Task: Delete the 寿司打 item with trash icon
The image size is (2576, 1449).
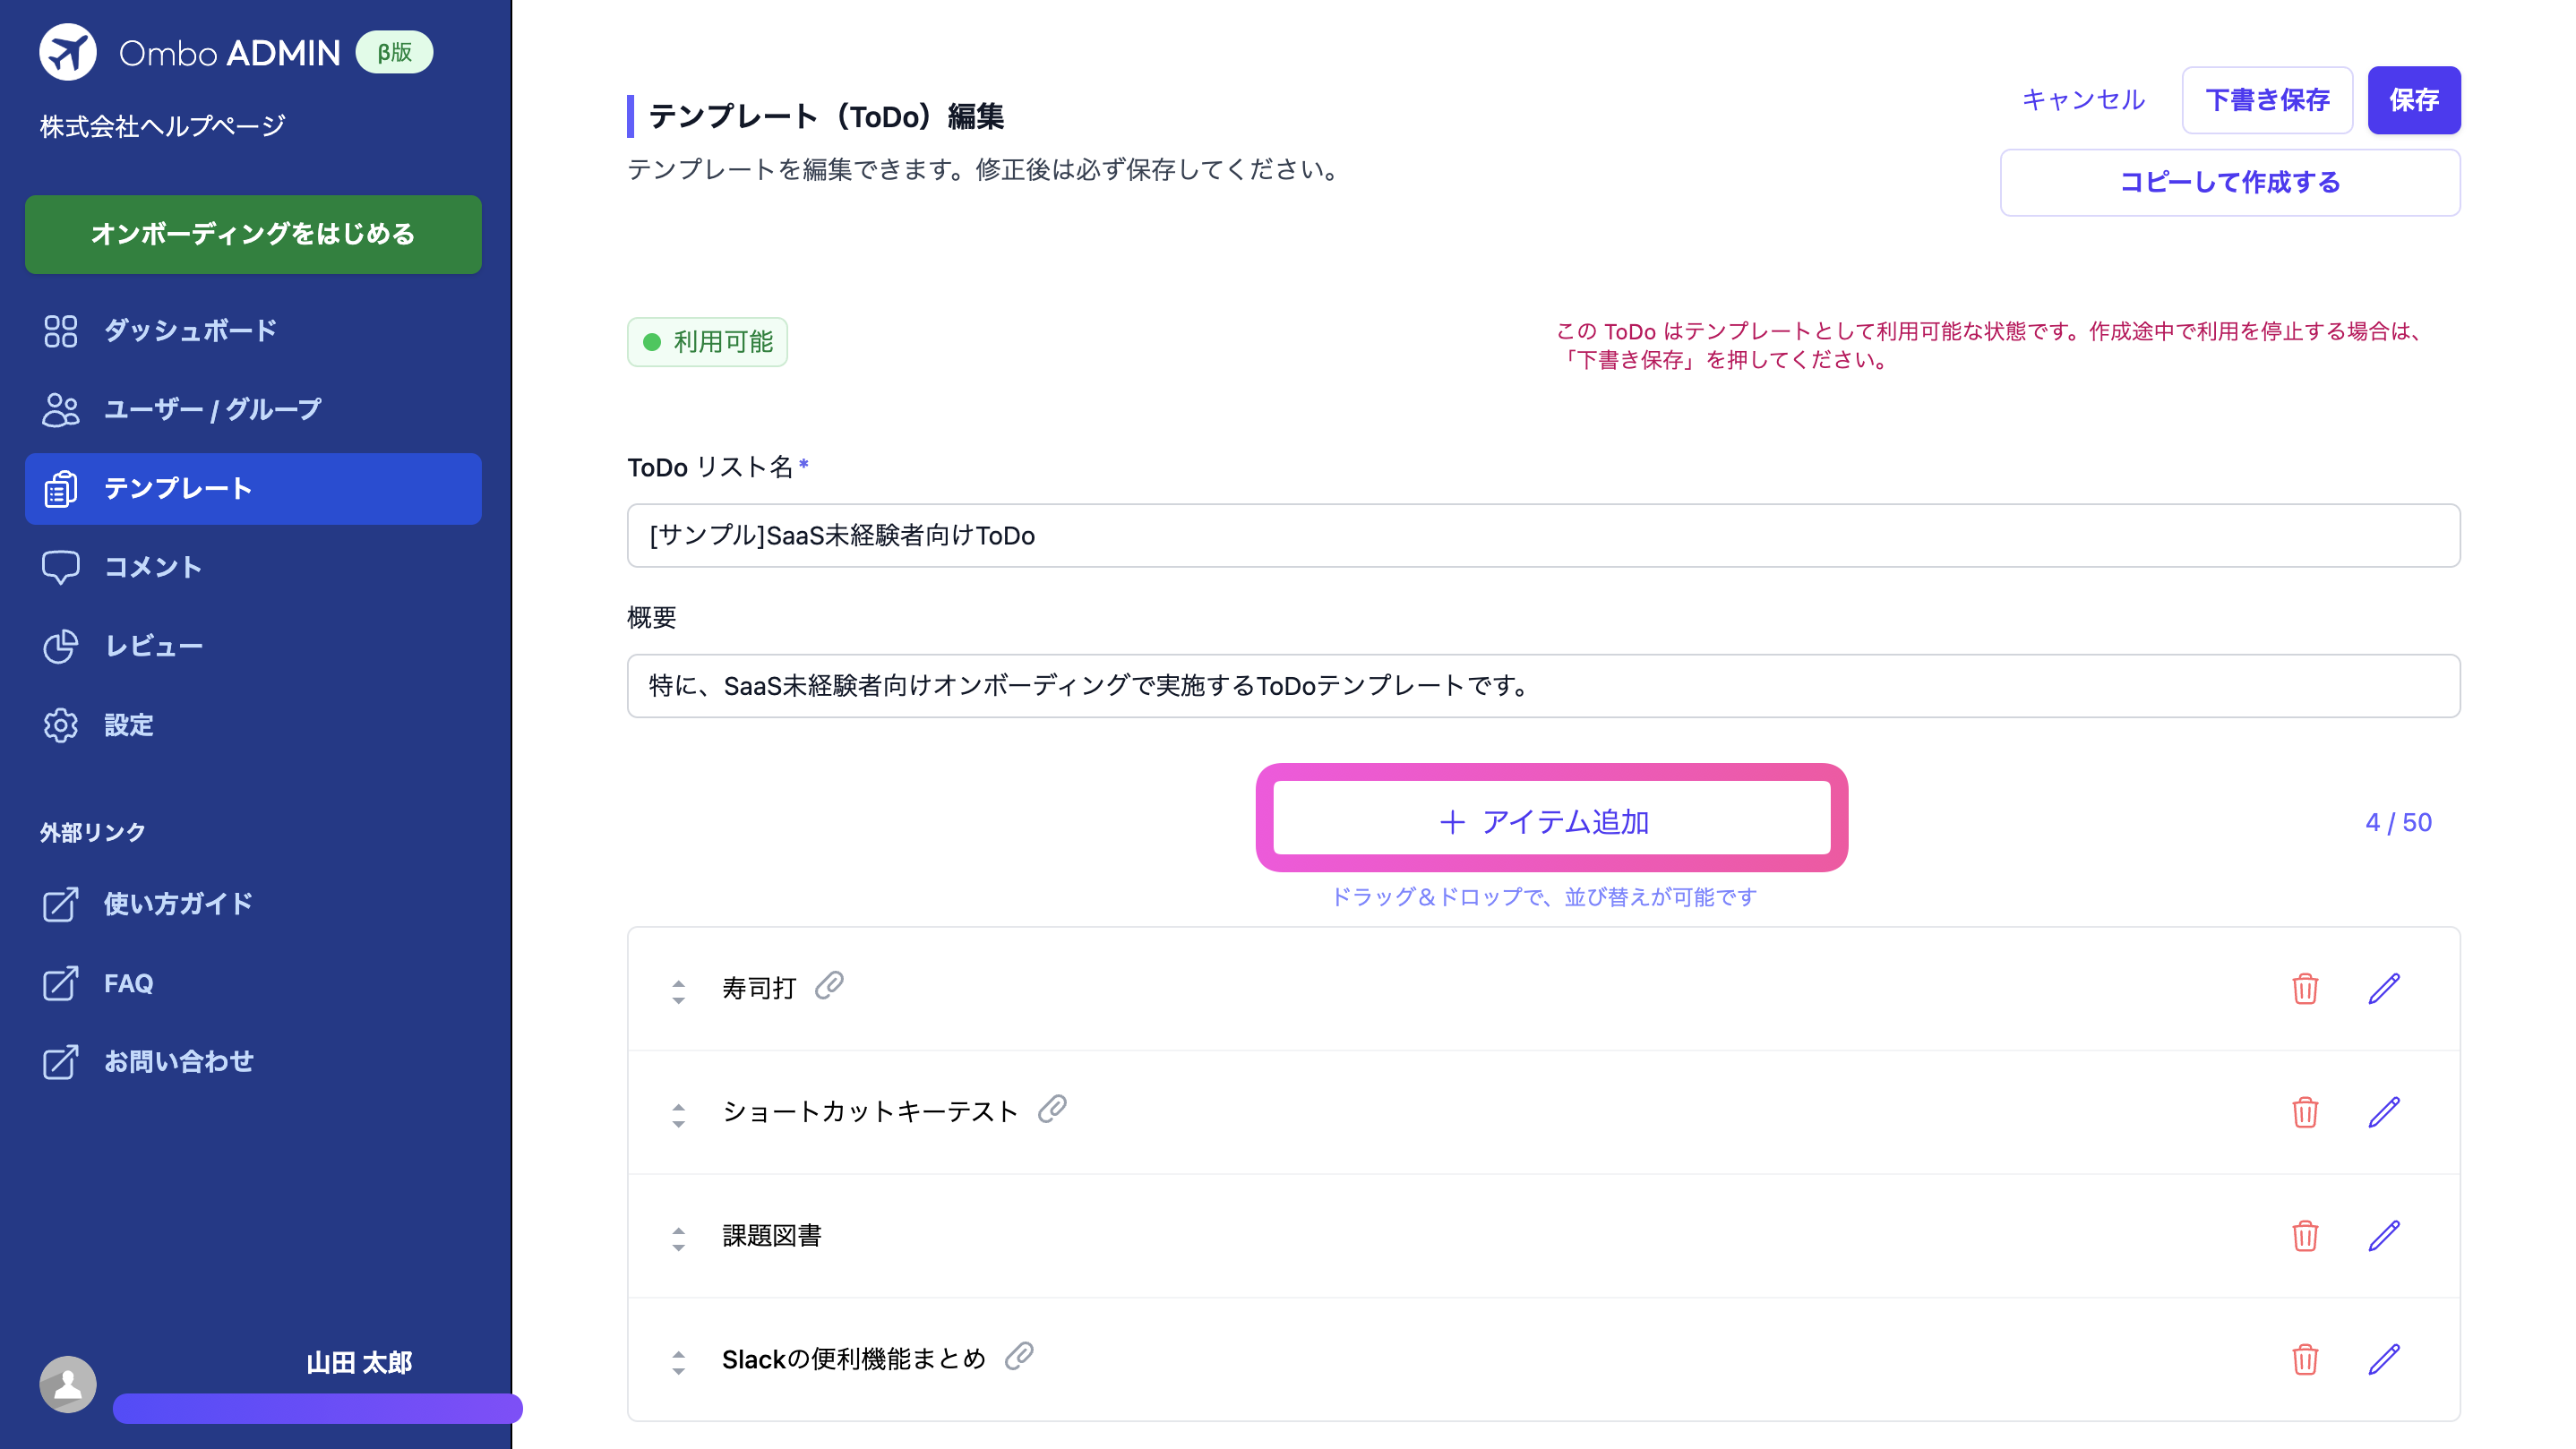Action: (x=2305, y=989)
